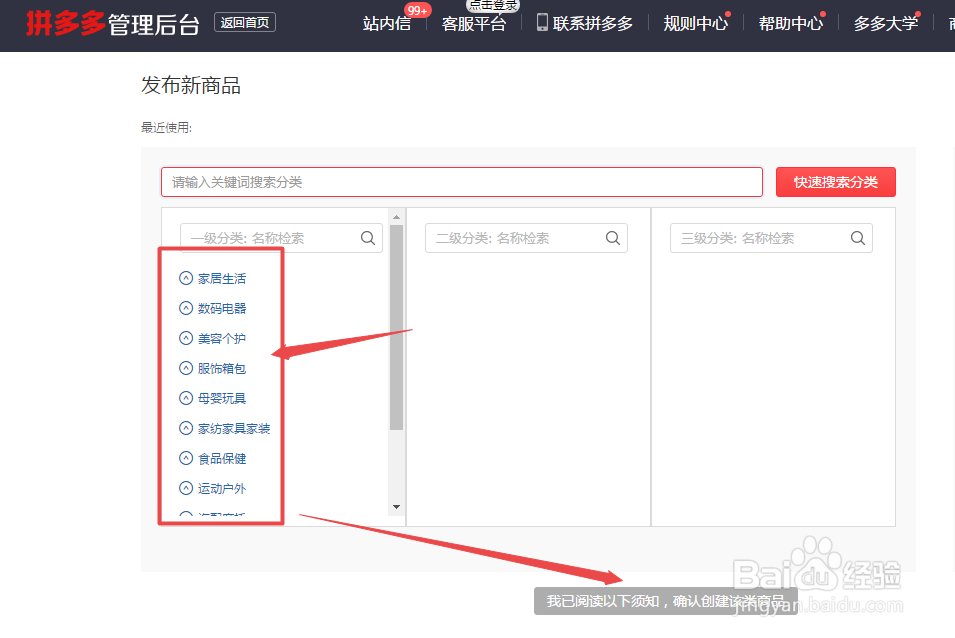Click the 二级分类 search magnifier icon

613,238
